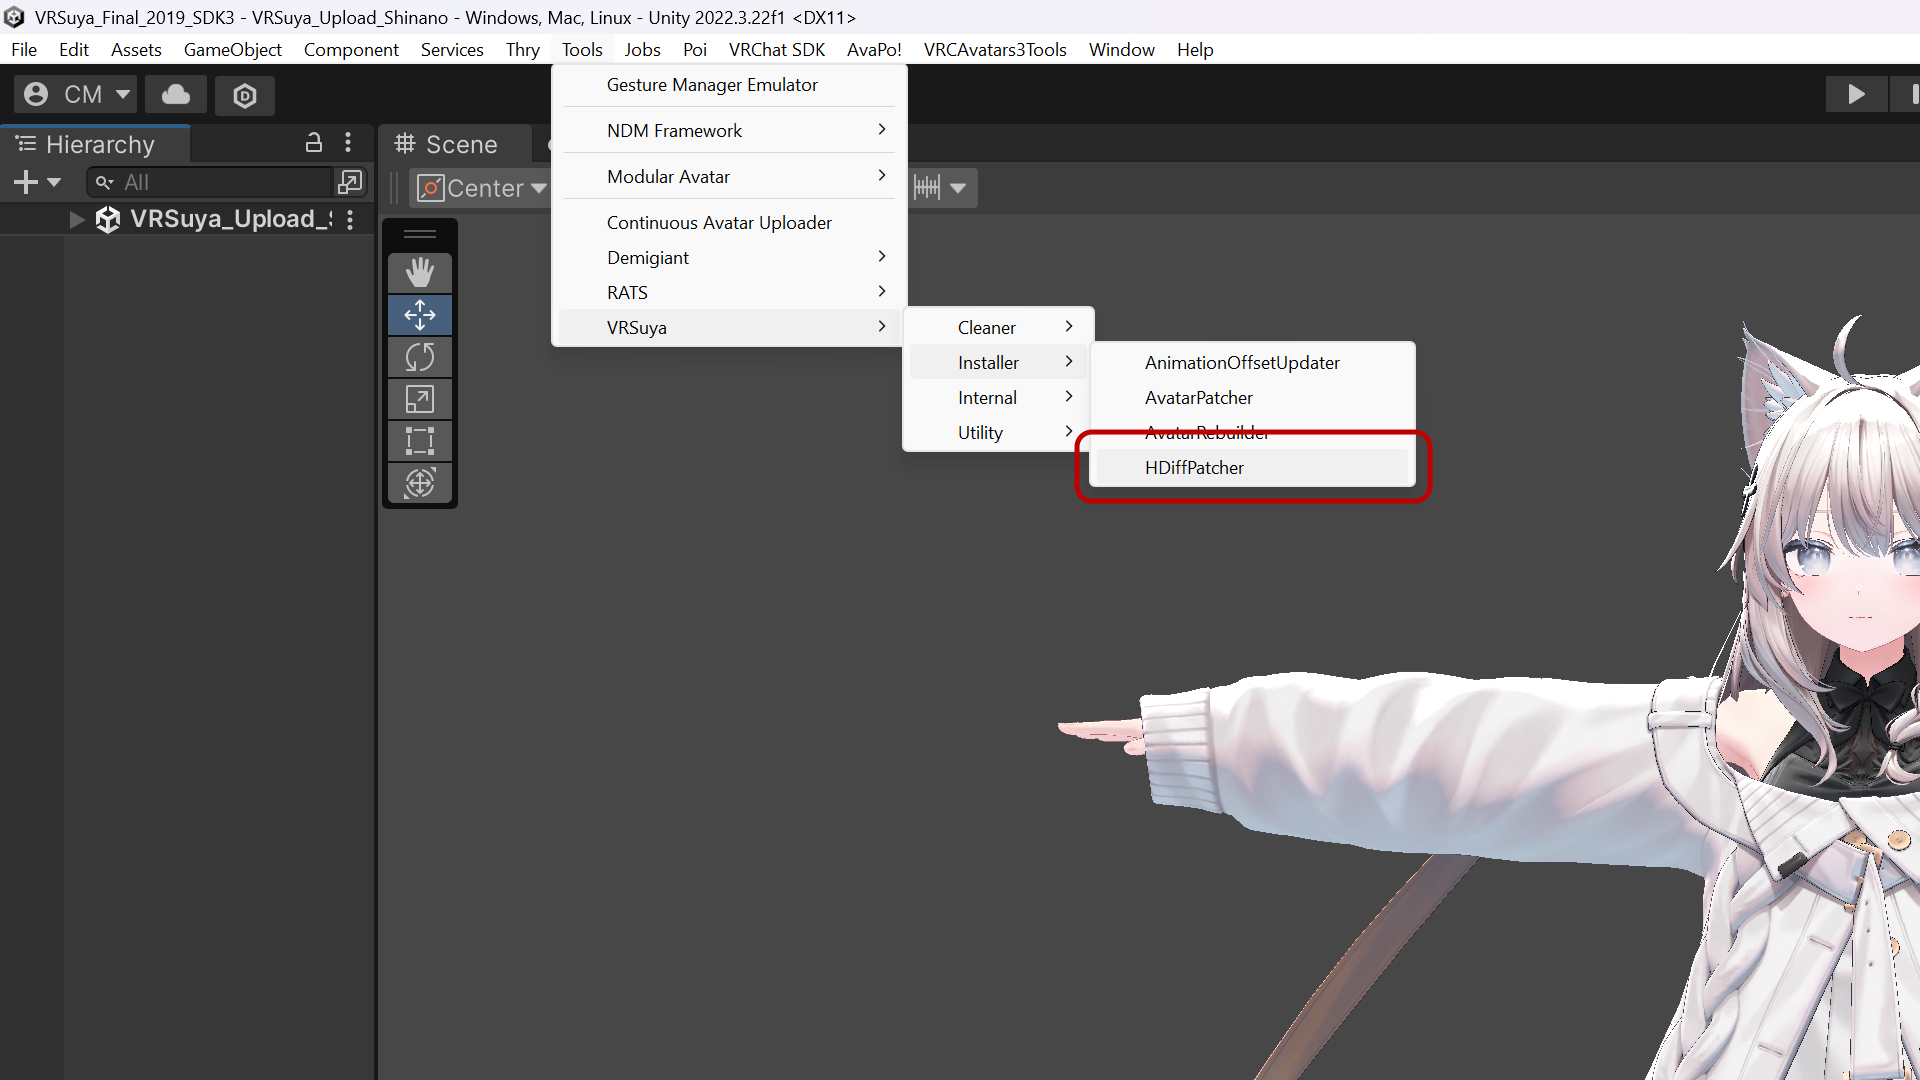1920x1080 pixels.
Task: Open the GameObject menu
Action: click(x=233, y=50)
